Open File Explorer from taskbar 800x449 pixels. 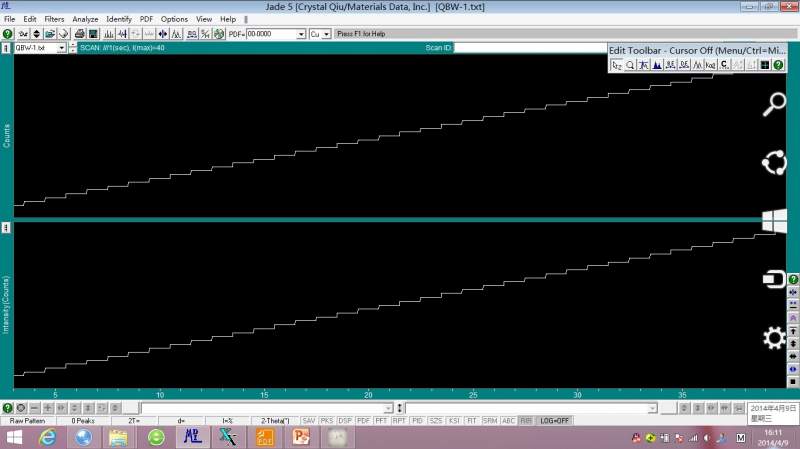(118, 437)
